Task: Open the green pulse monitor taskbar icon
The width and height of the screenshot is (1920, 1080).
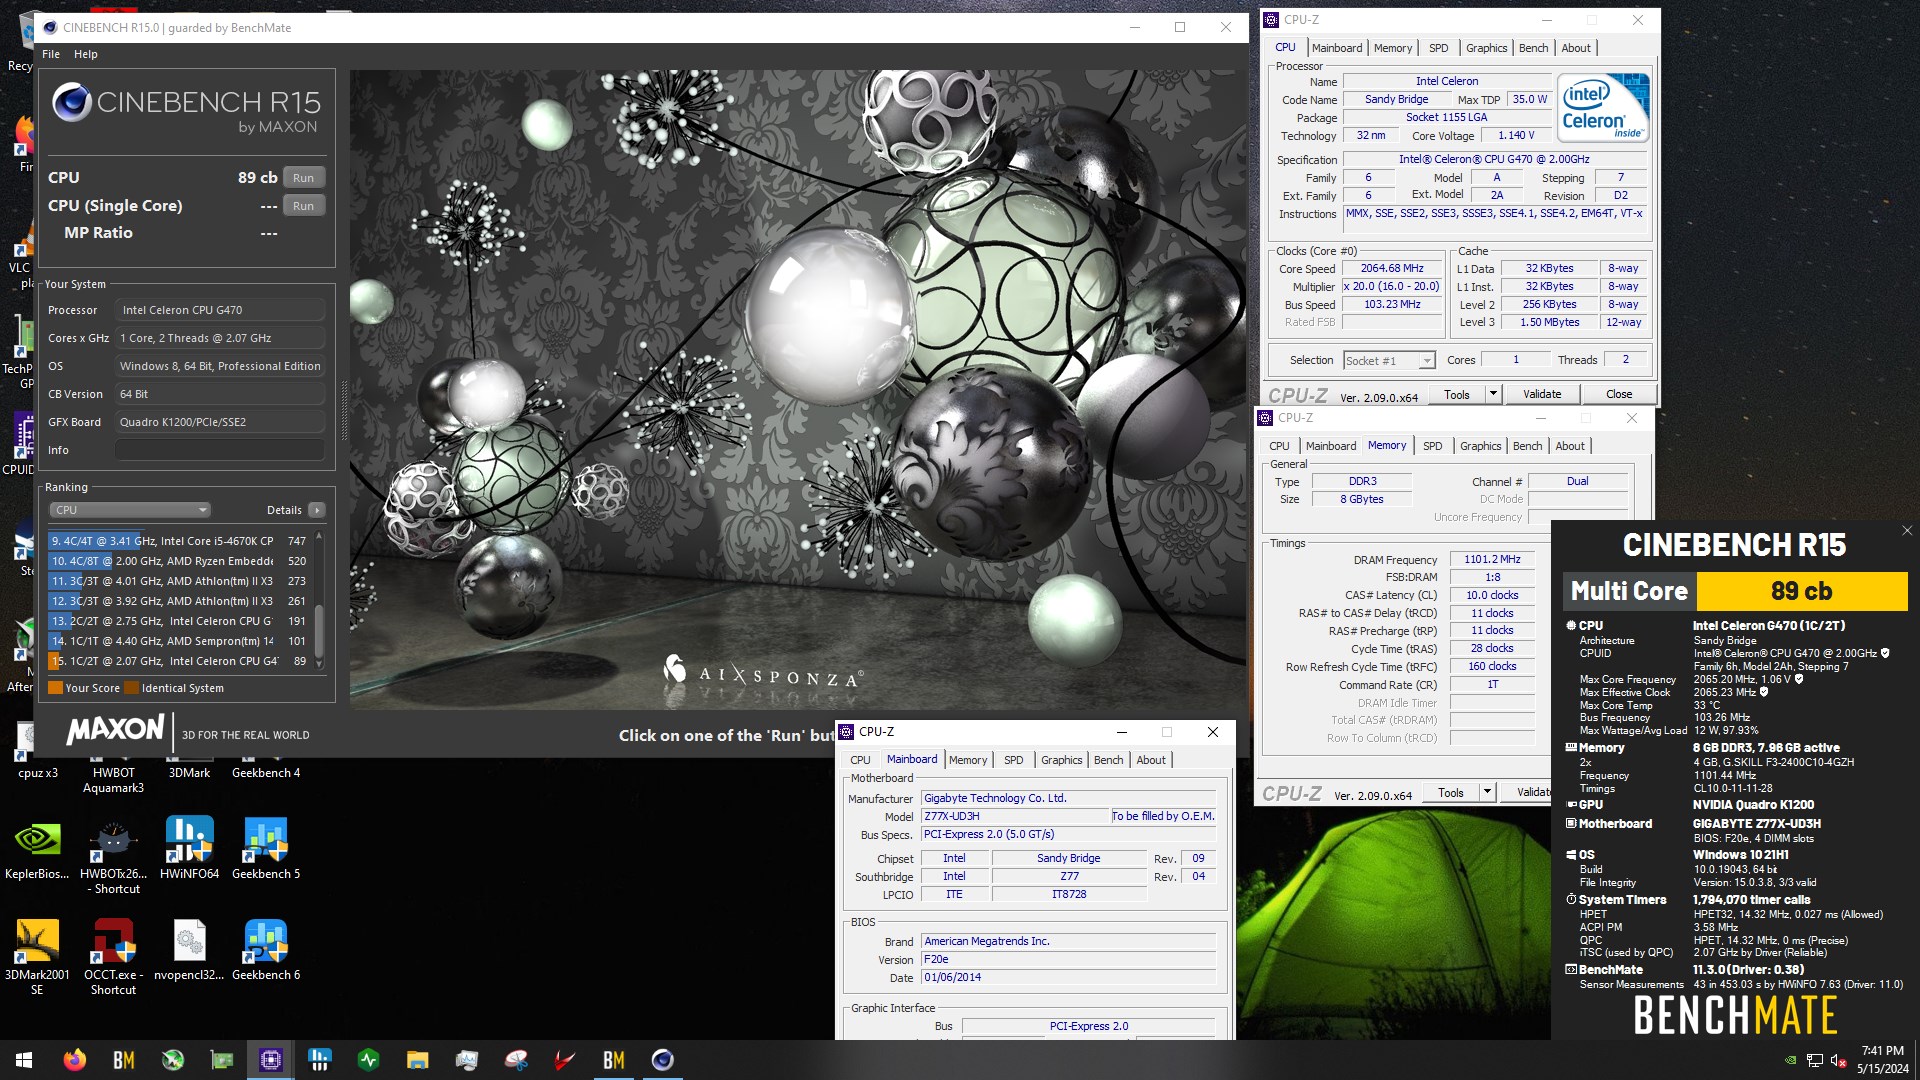Action: pos(369,1060)
